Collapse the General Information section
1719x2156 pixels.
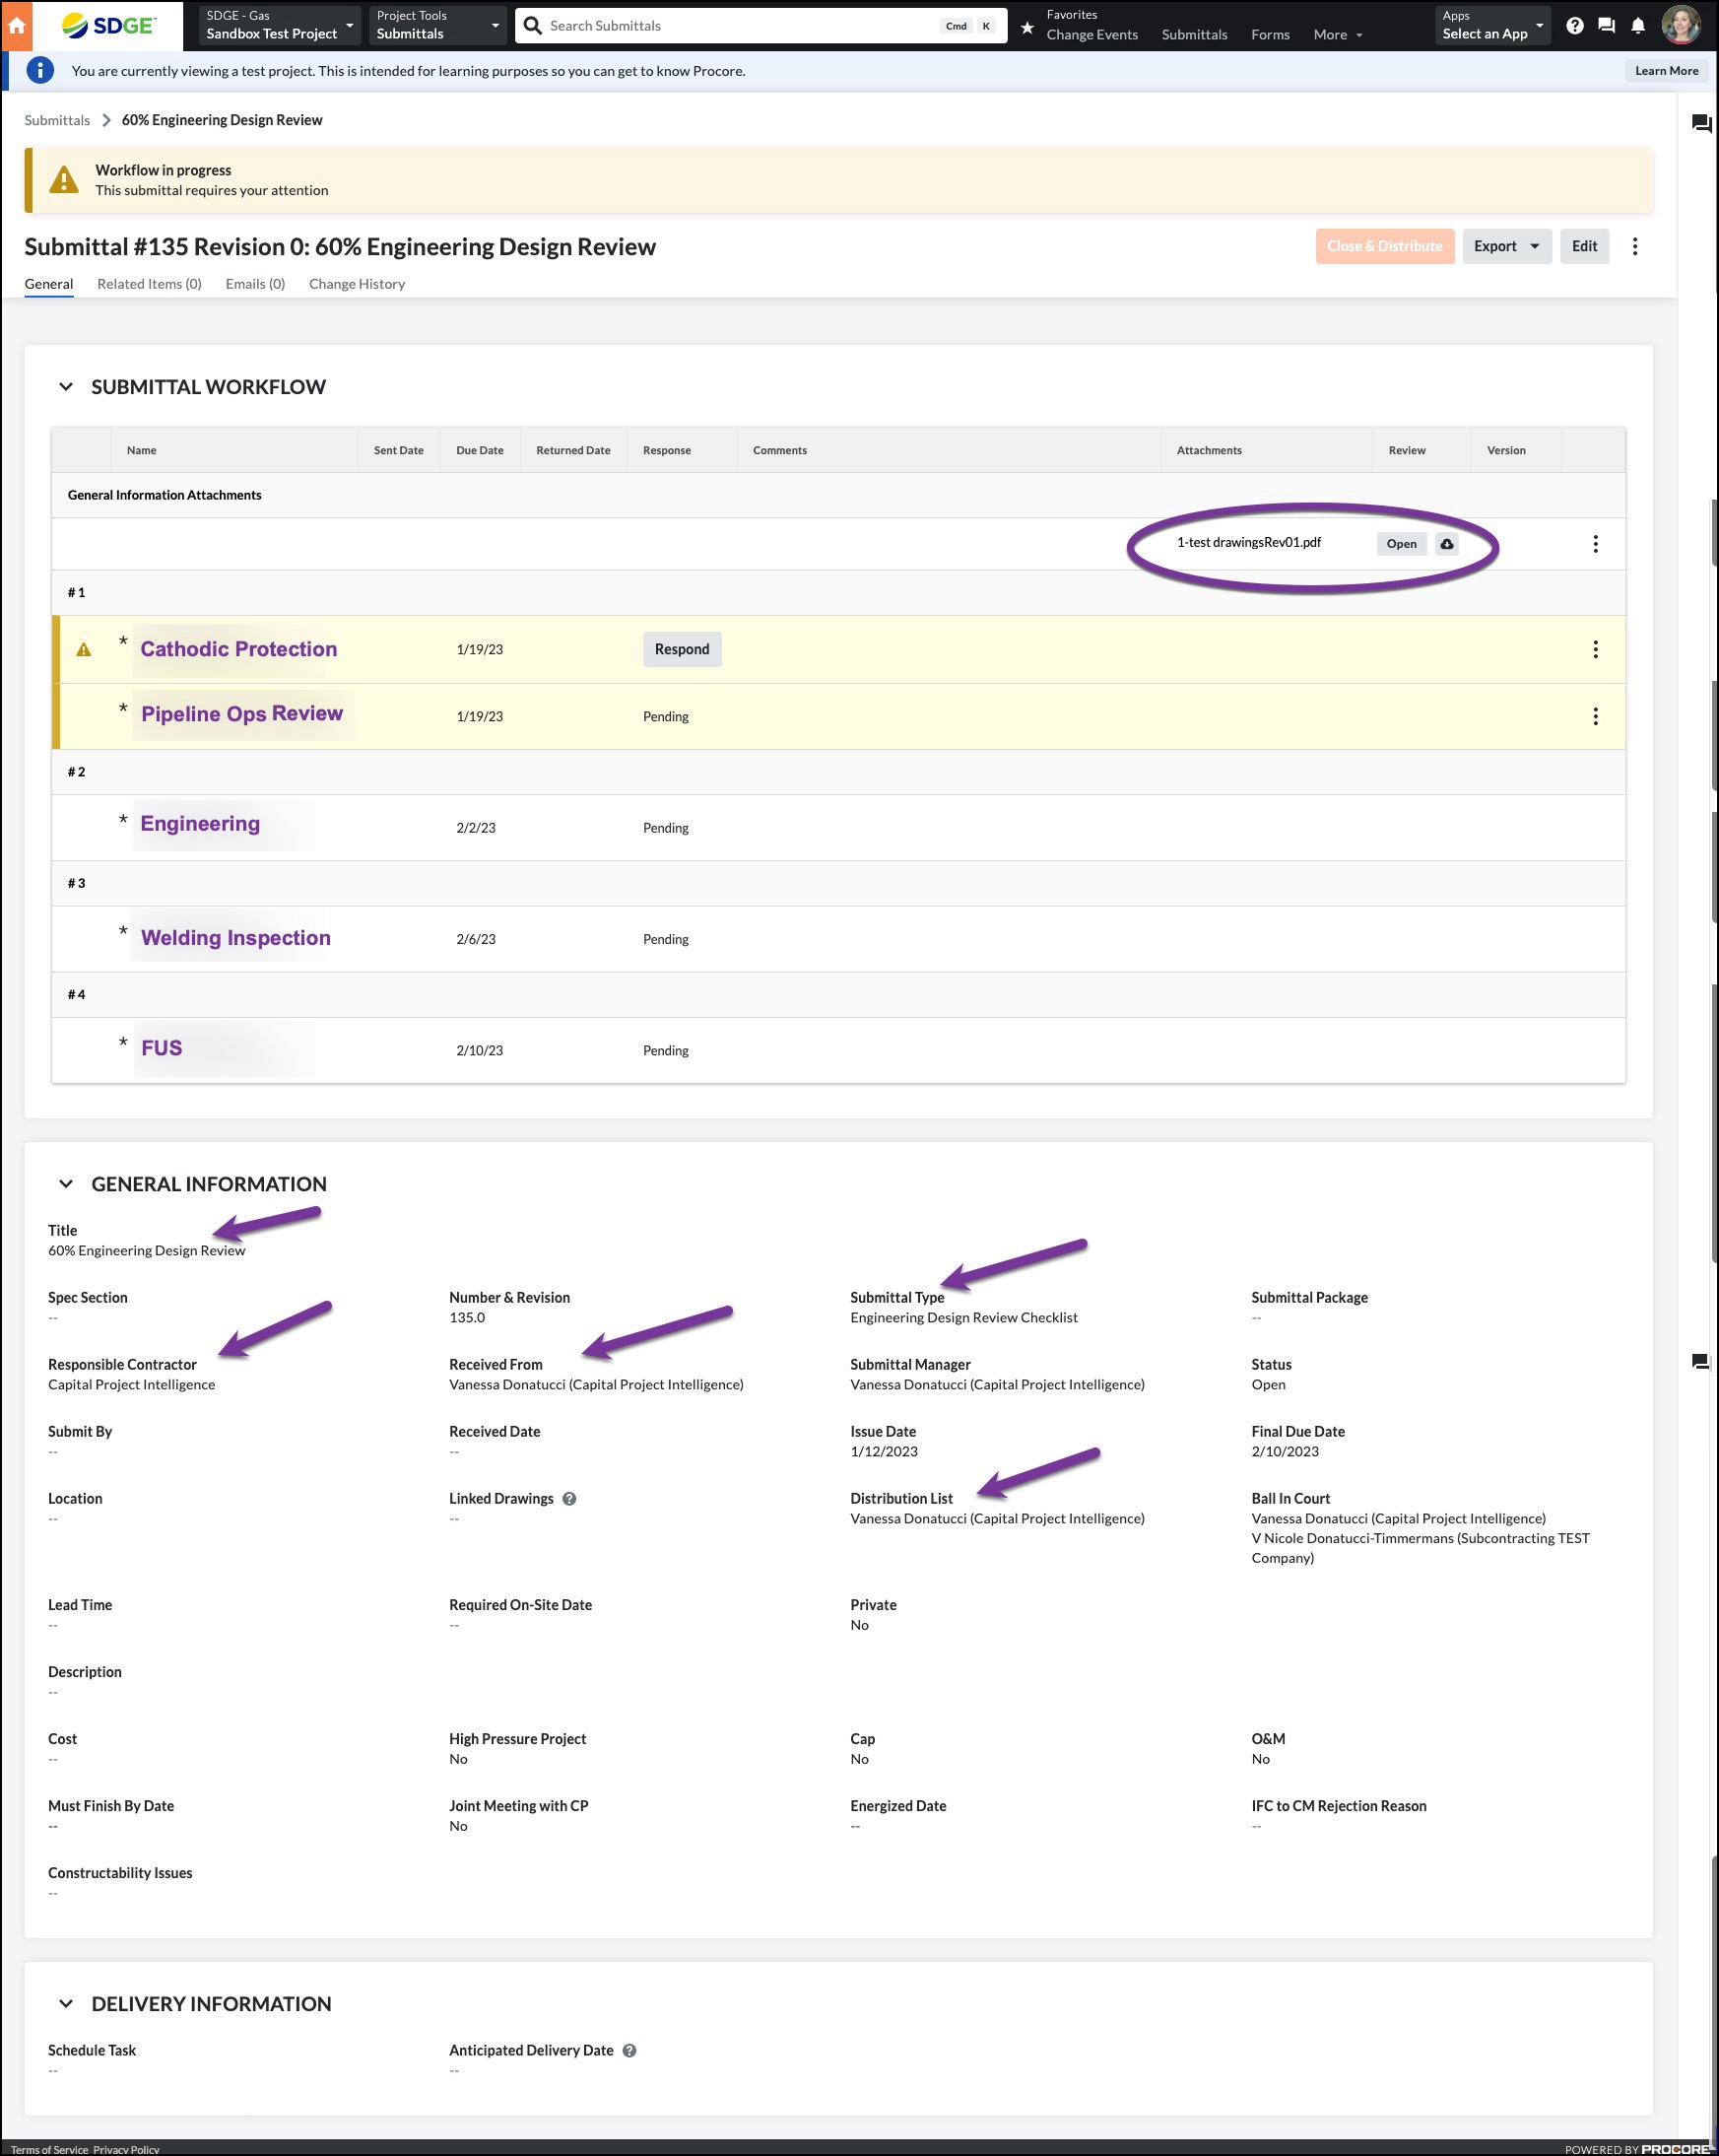pos(66,1184)
